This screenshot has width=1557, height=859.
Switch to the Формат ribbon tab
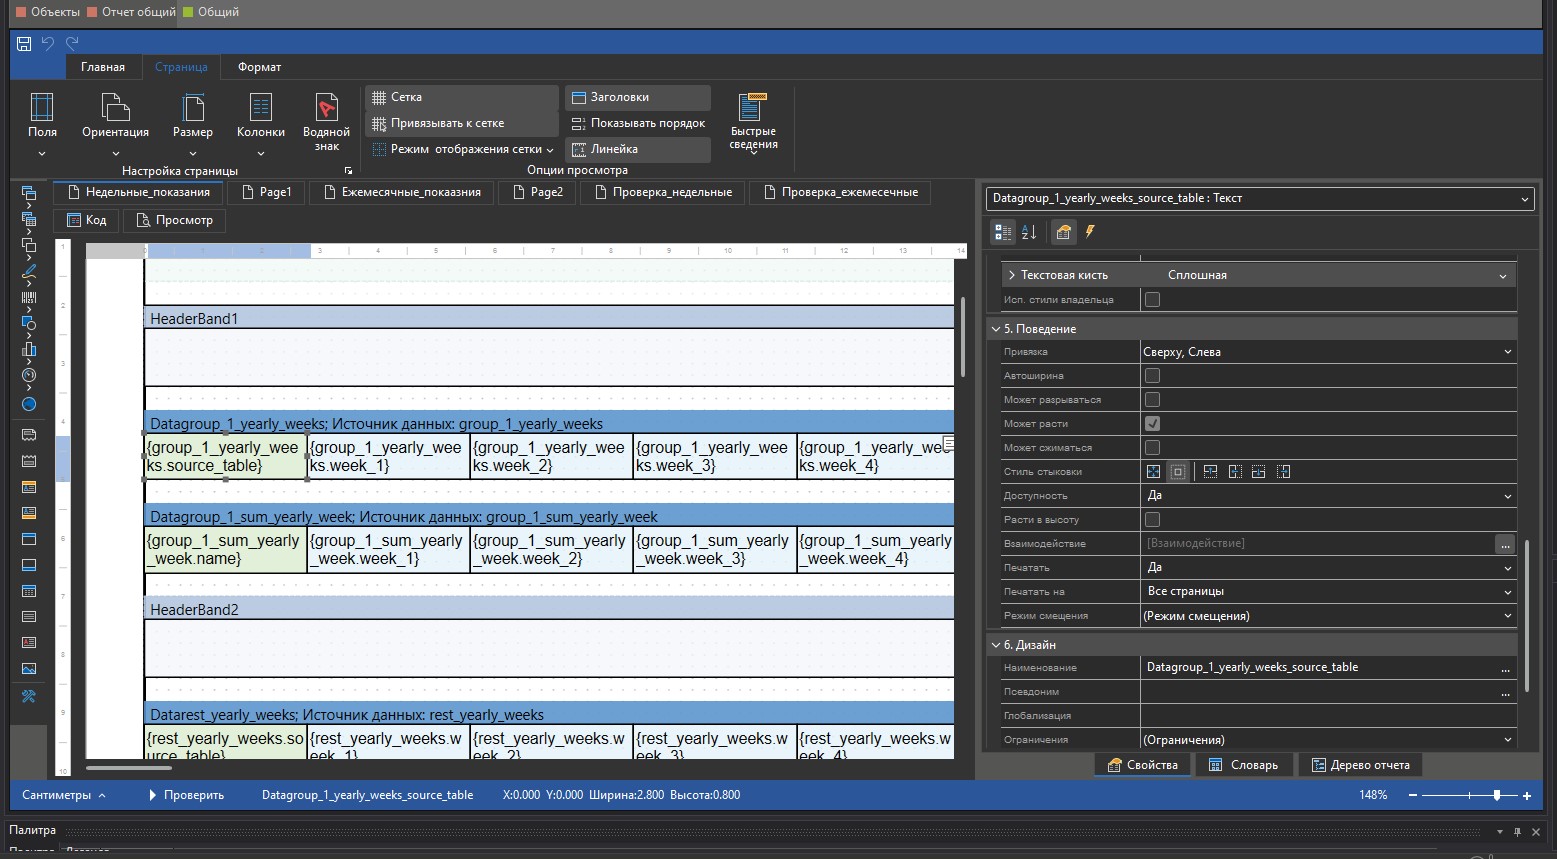[x=259, y=67]
